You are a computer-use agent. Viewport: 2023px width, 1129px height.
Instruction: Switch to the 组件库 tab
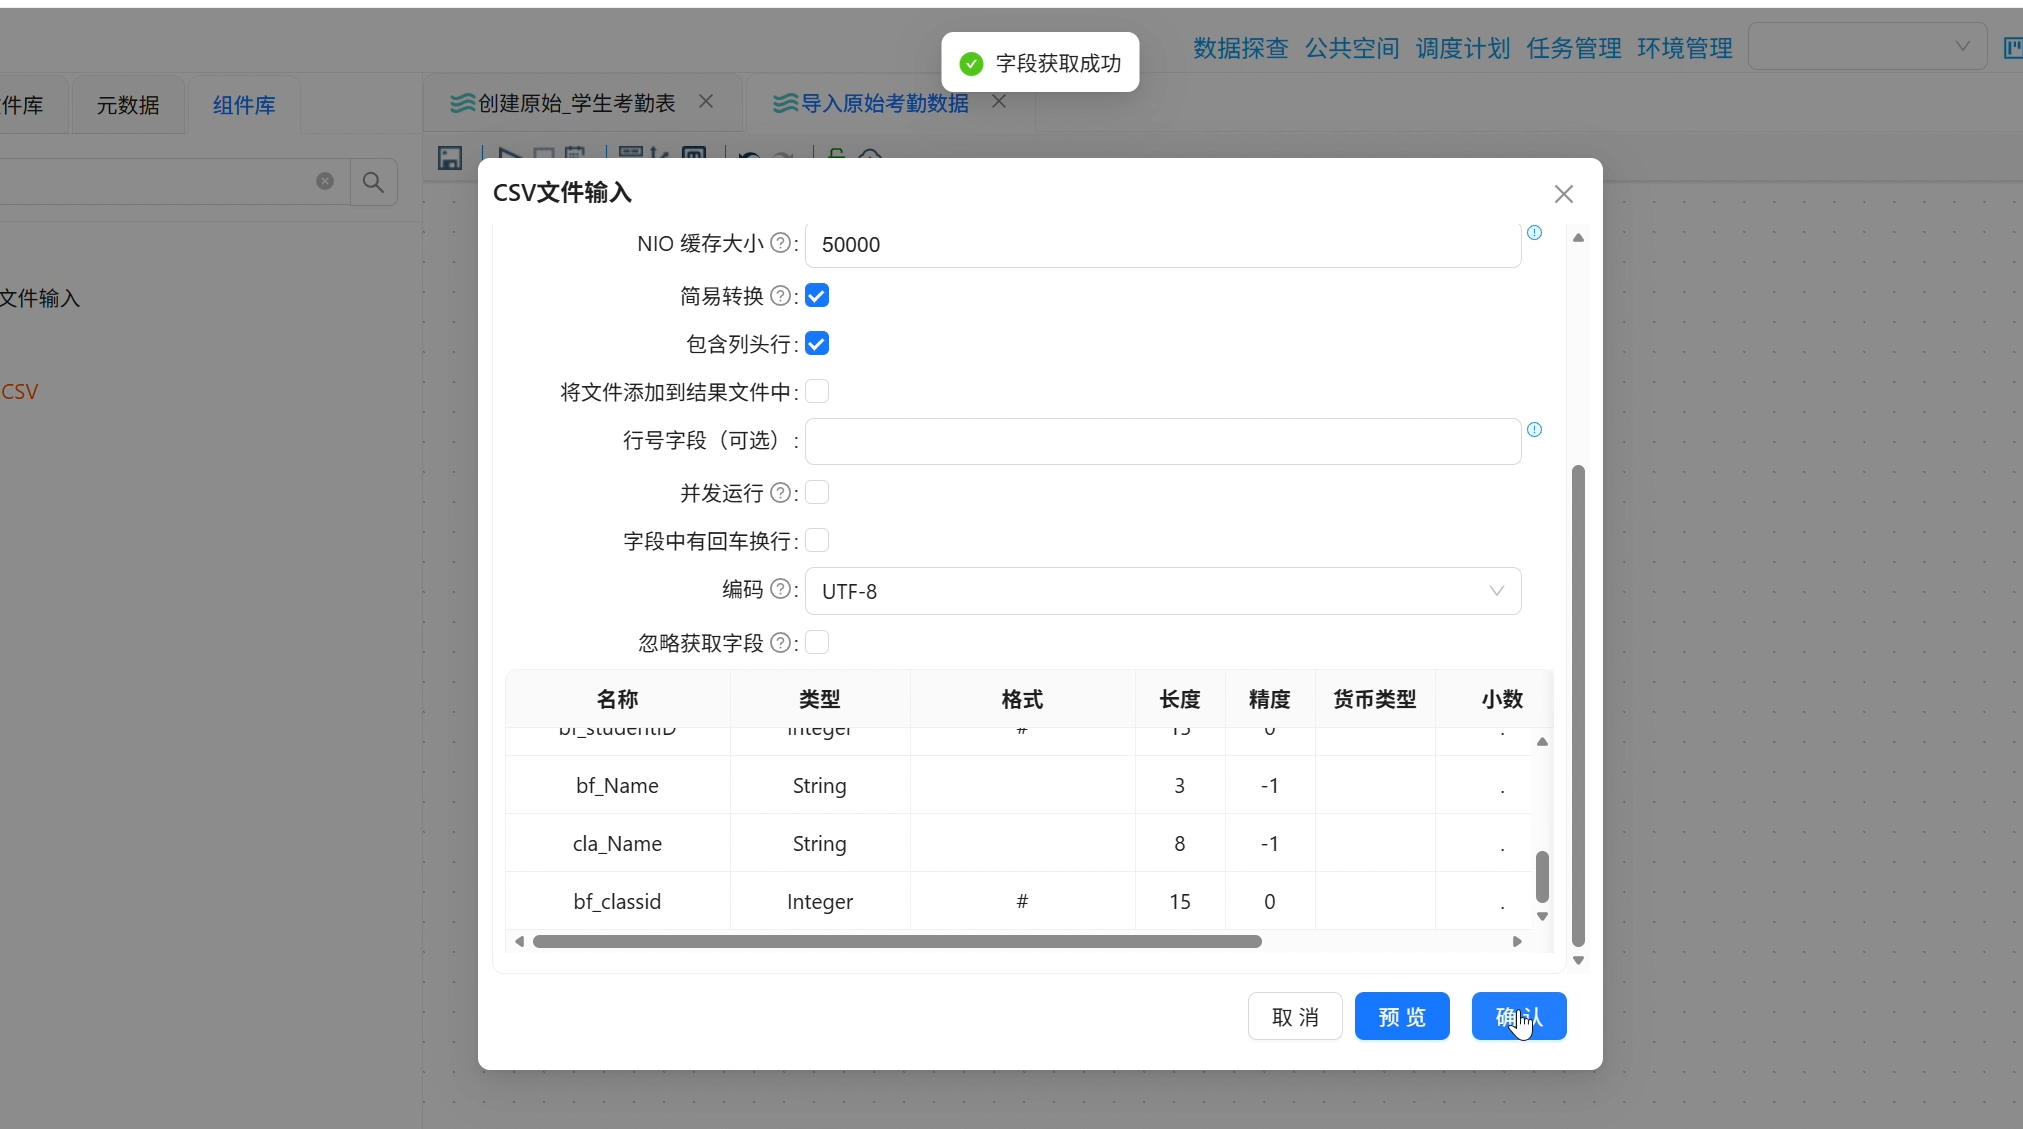coord(244,105)
